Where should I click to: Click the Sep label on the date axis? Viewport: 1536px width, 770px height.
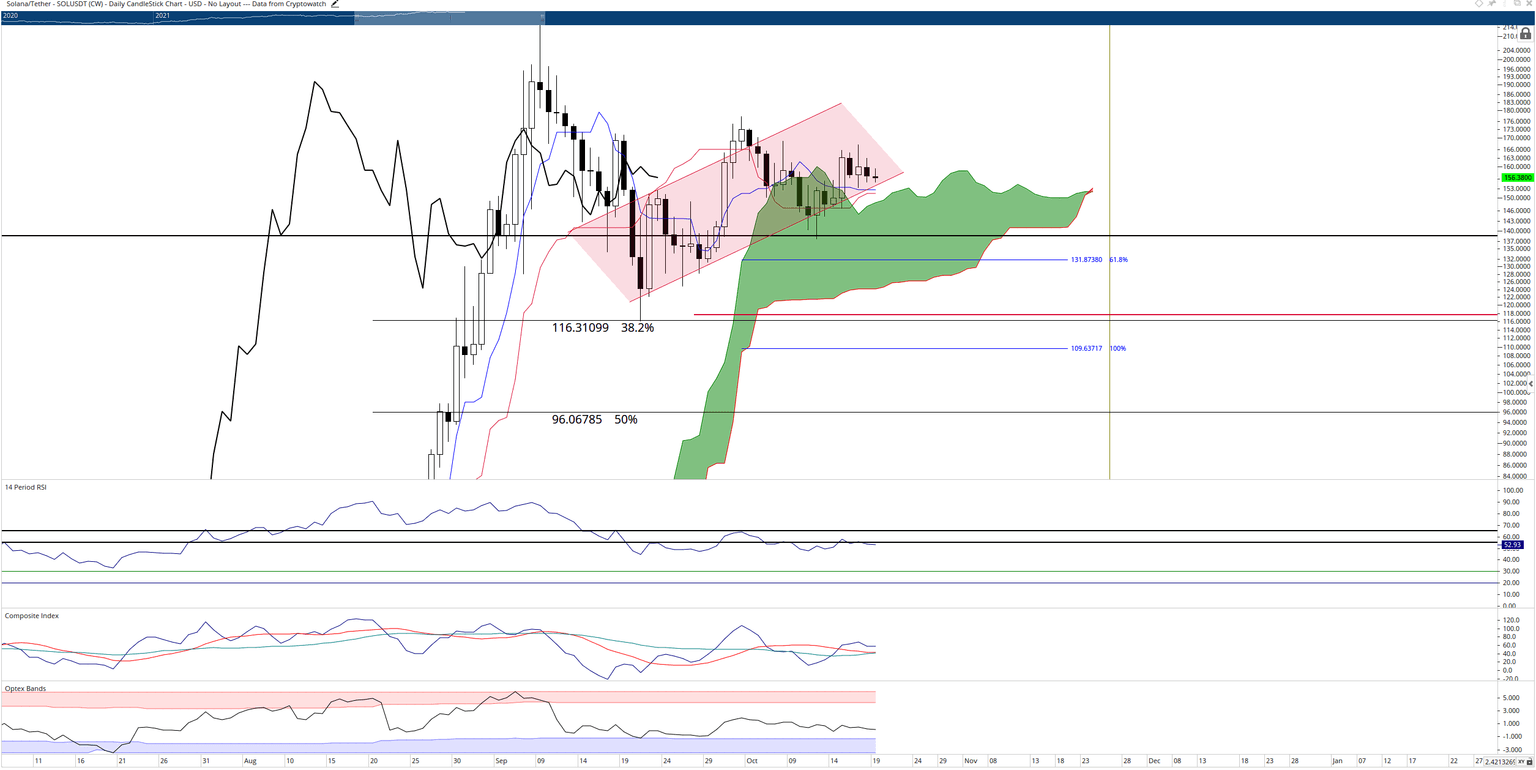click(501, 761)
